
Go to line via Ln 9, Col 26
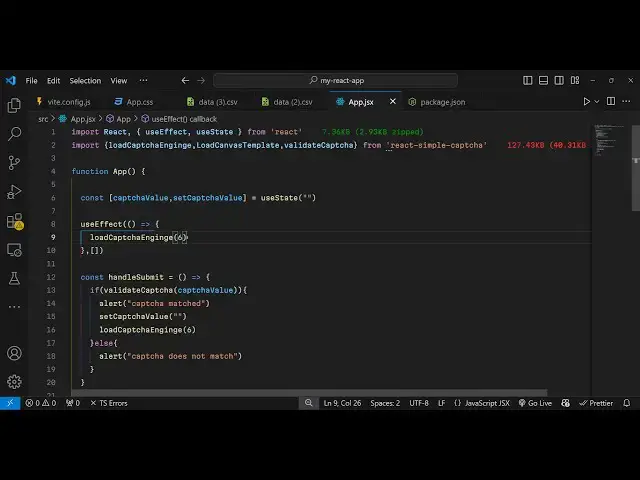pos(342,403)
